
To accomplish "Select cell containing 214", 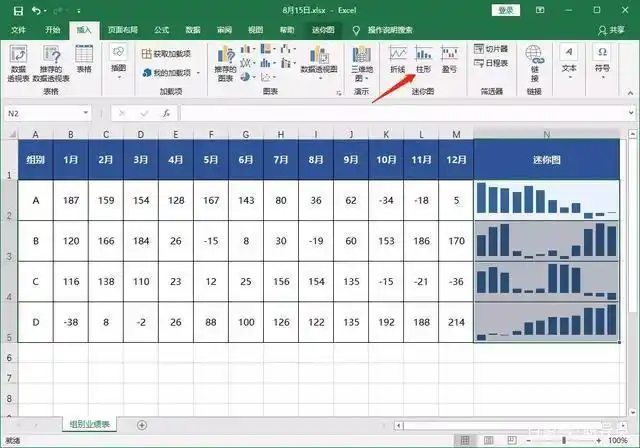I will point(456,322).
